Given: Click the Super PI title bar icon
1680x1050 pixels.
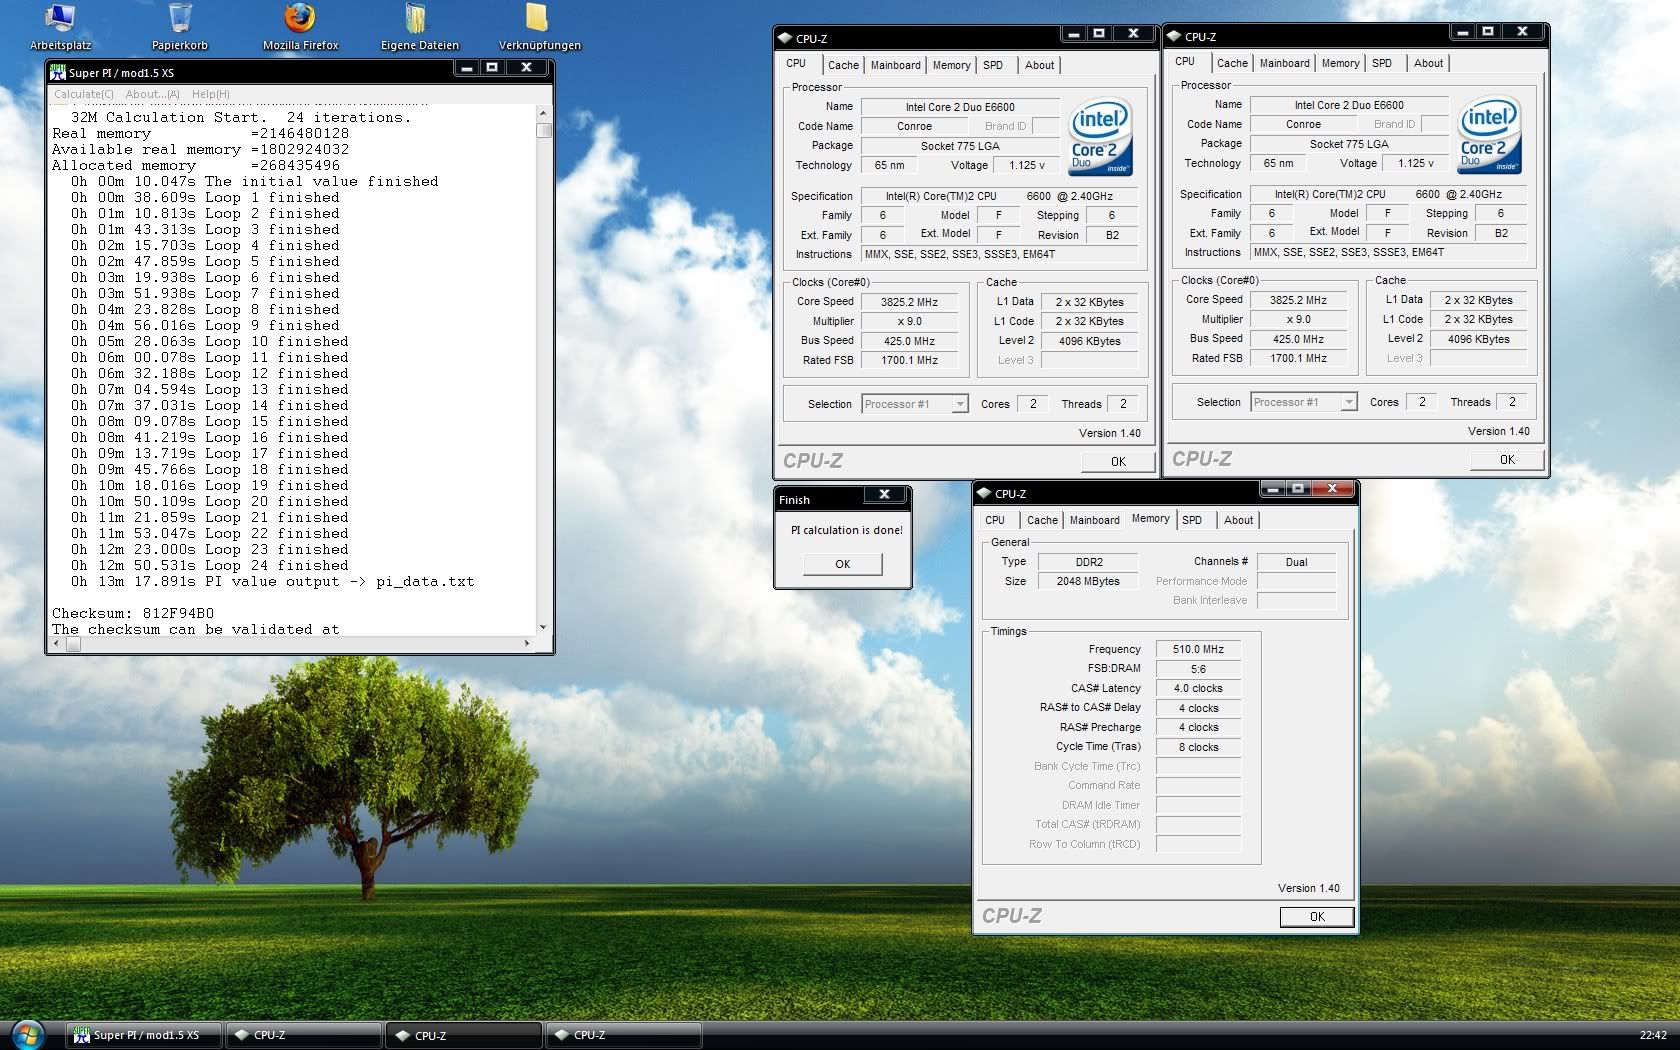Looking at the screenshot, I should [59, 72].
